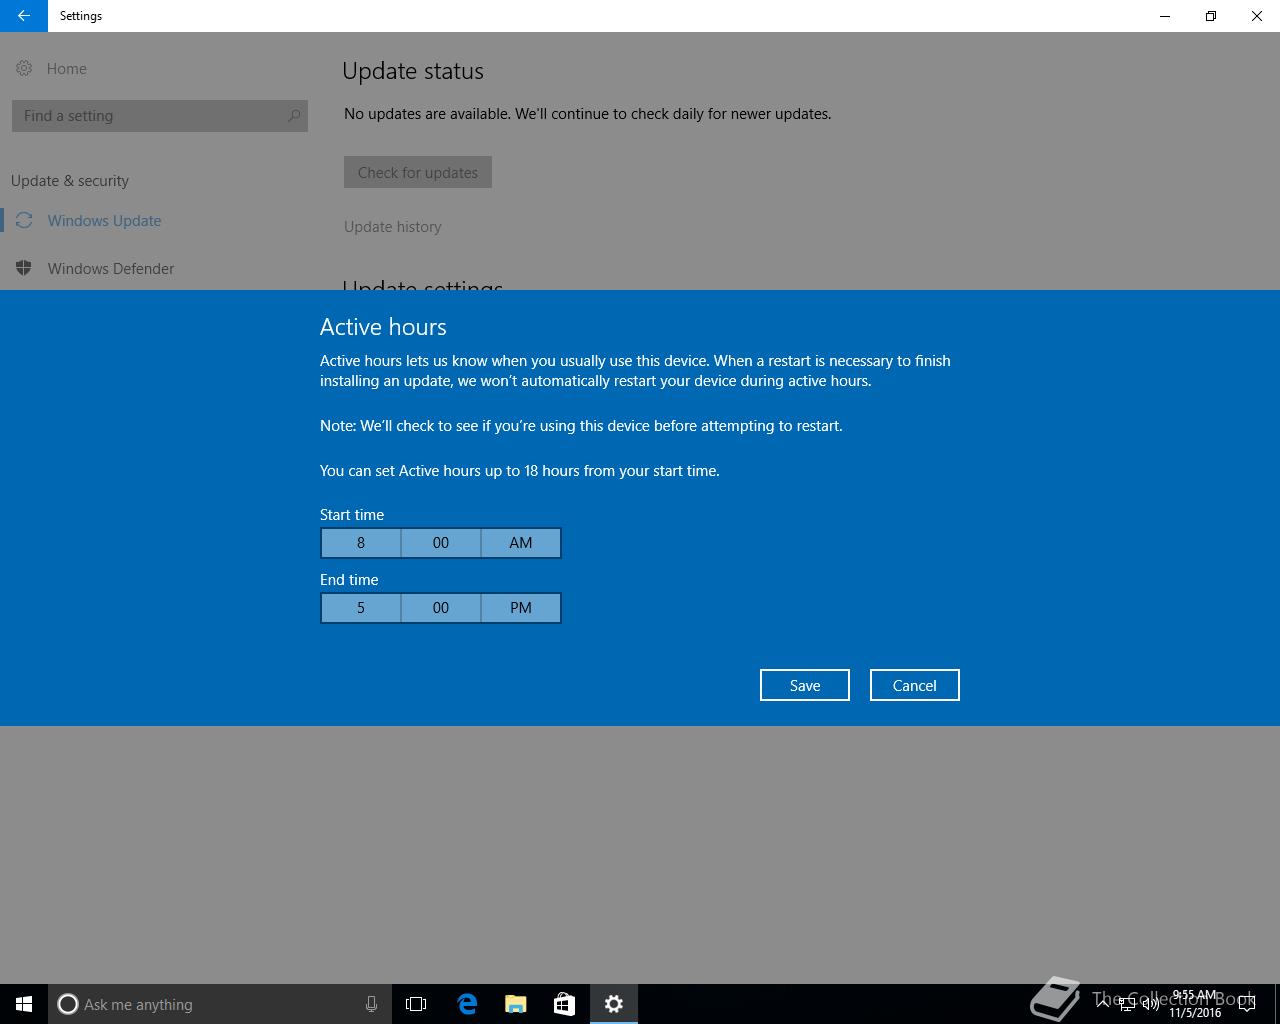Click Check for updates button

[418, 172]
